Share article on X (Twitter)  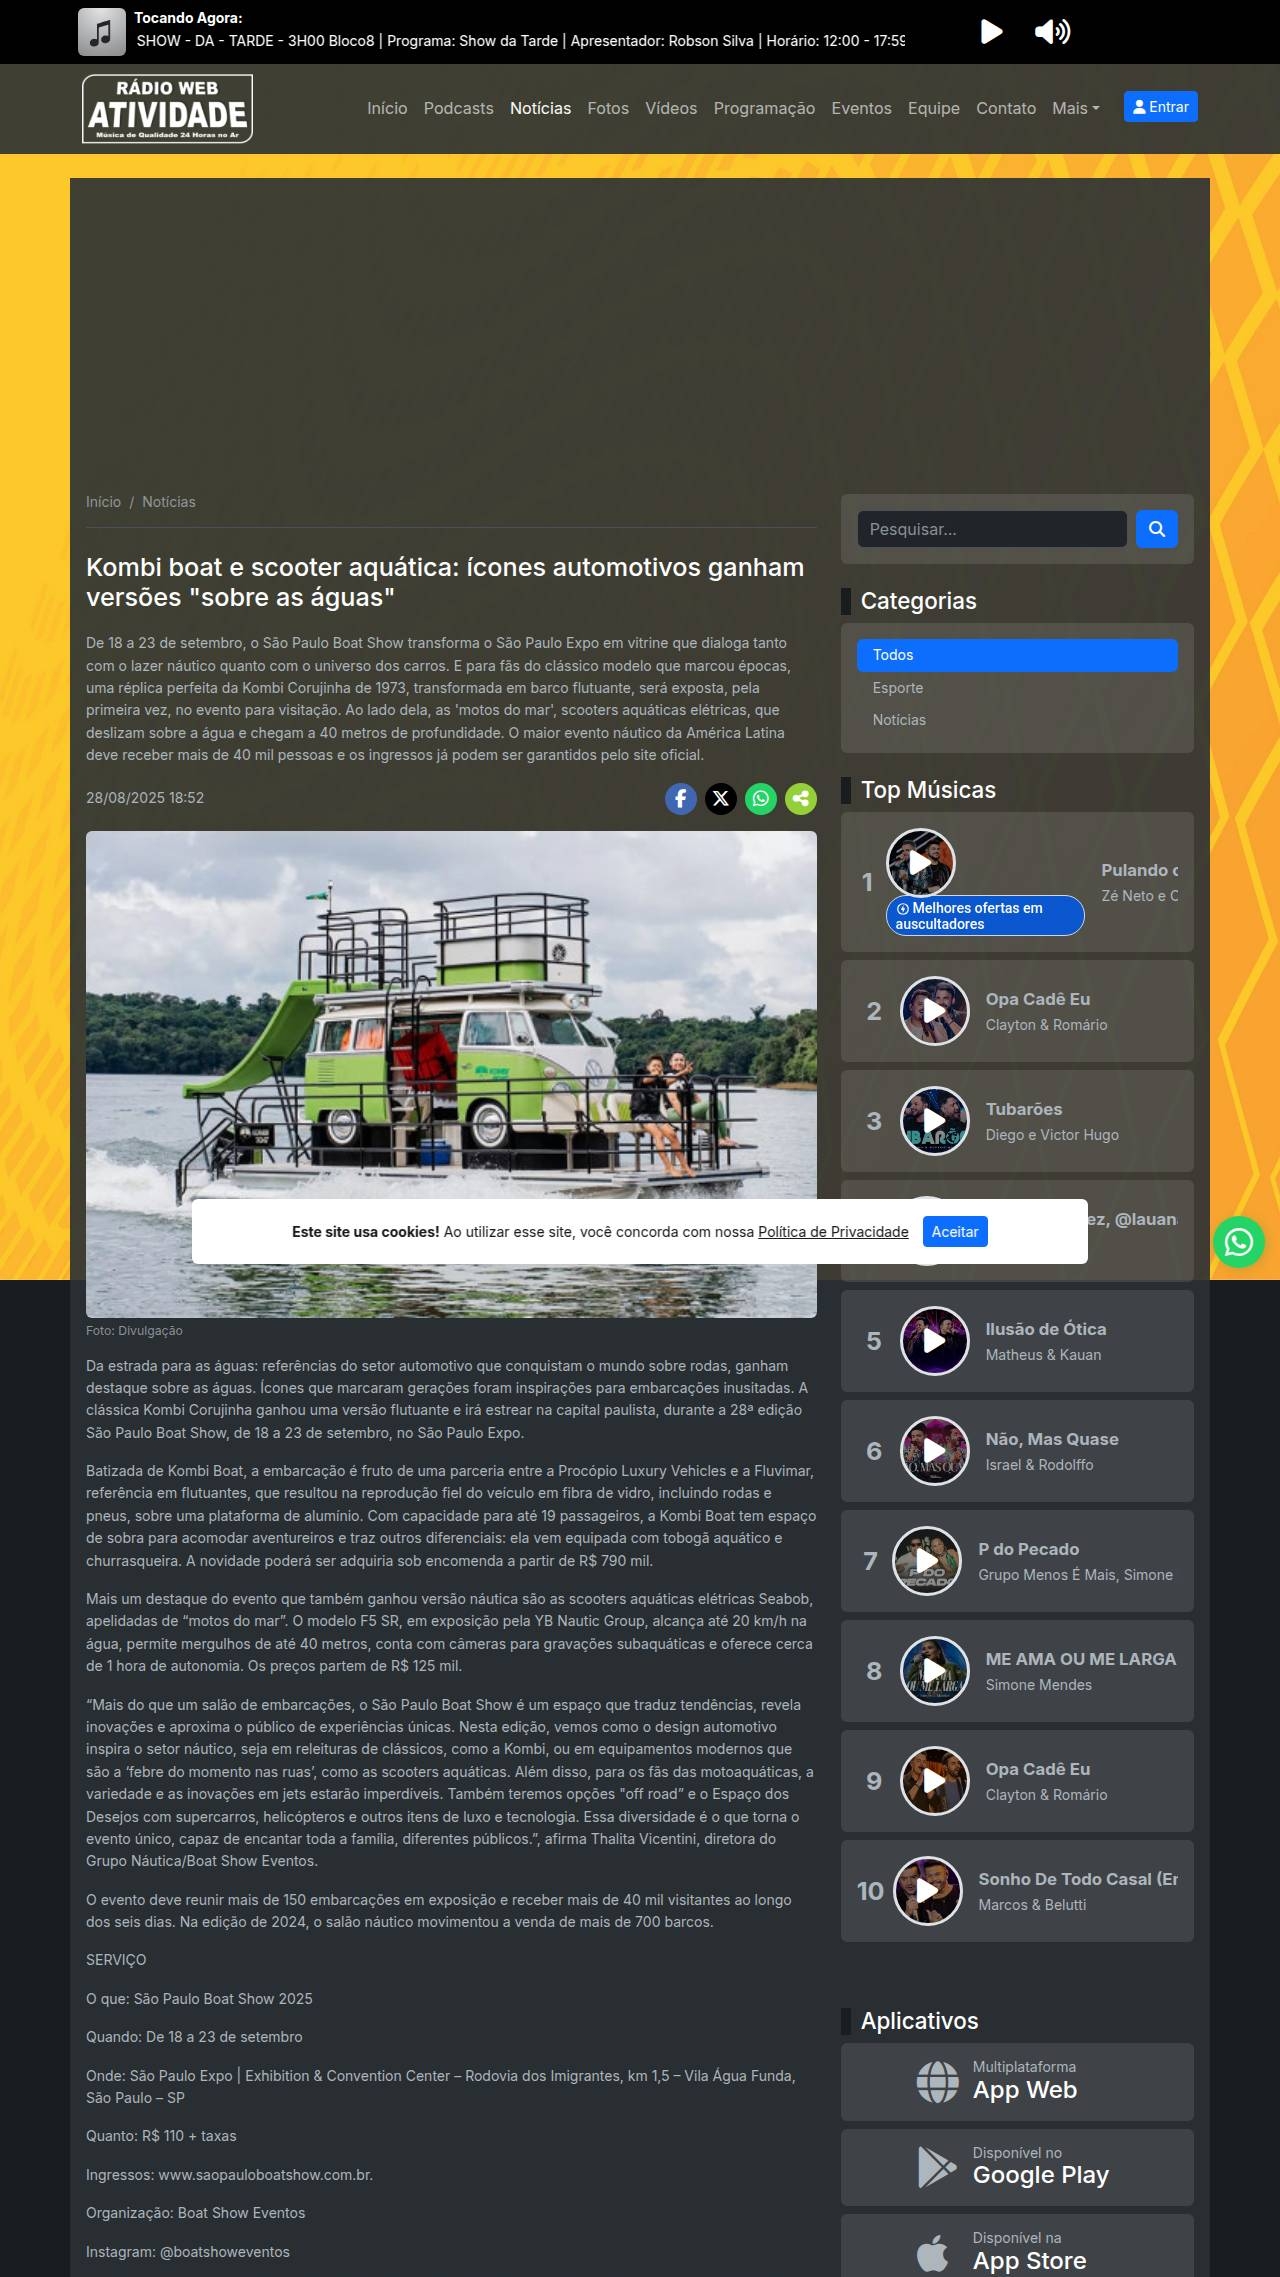click(721, 798)
